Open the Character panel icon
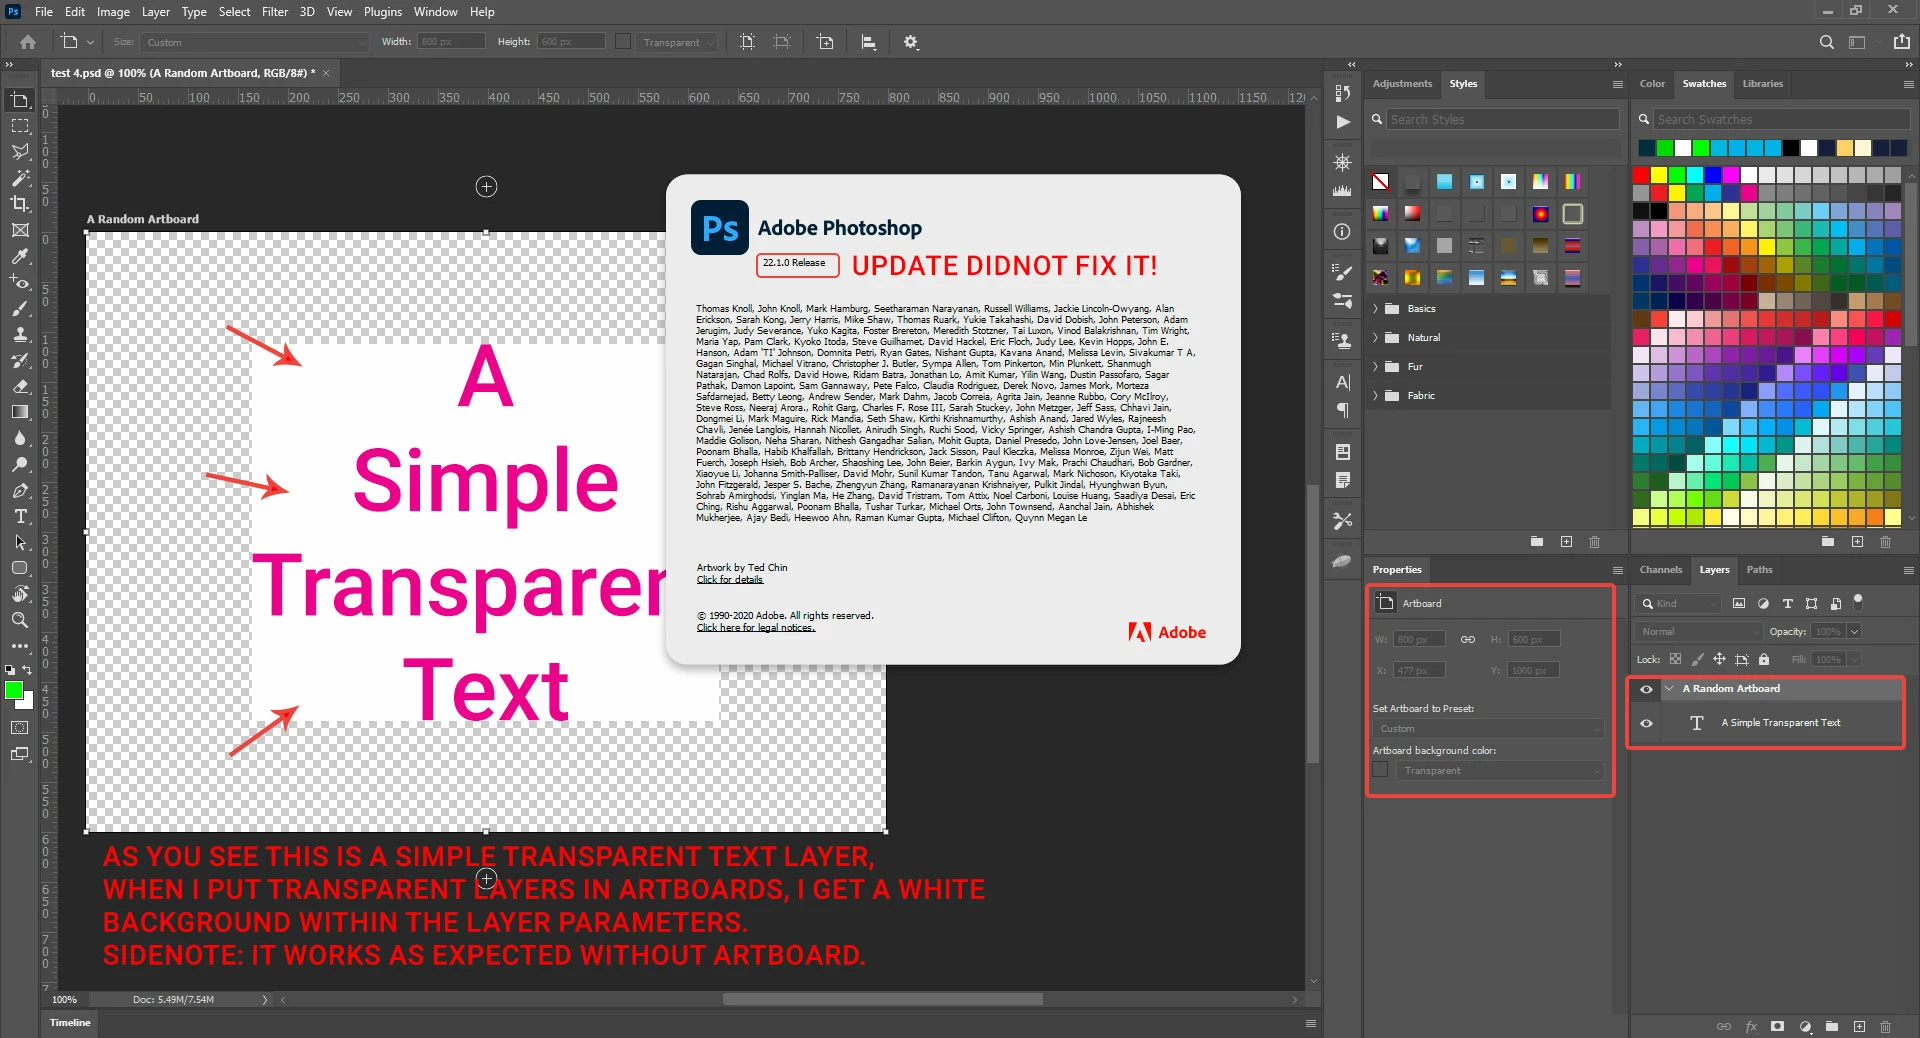1920x1038 pixels. pos(1343,382)
